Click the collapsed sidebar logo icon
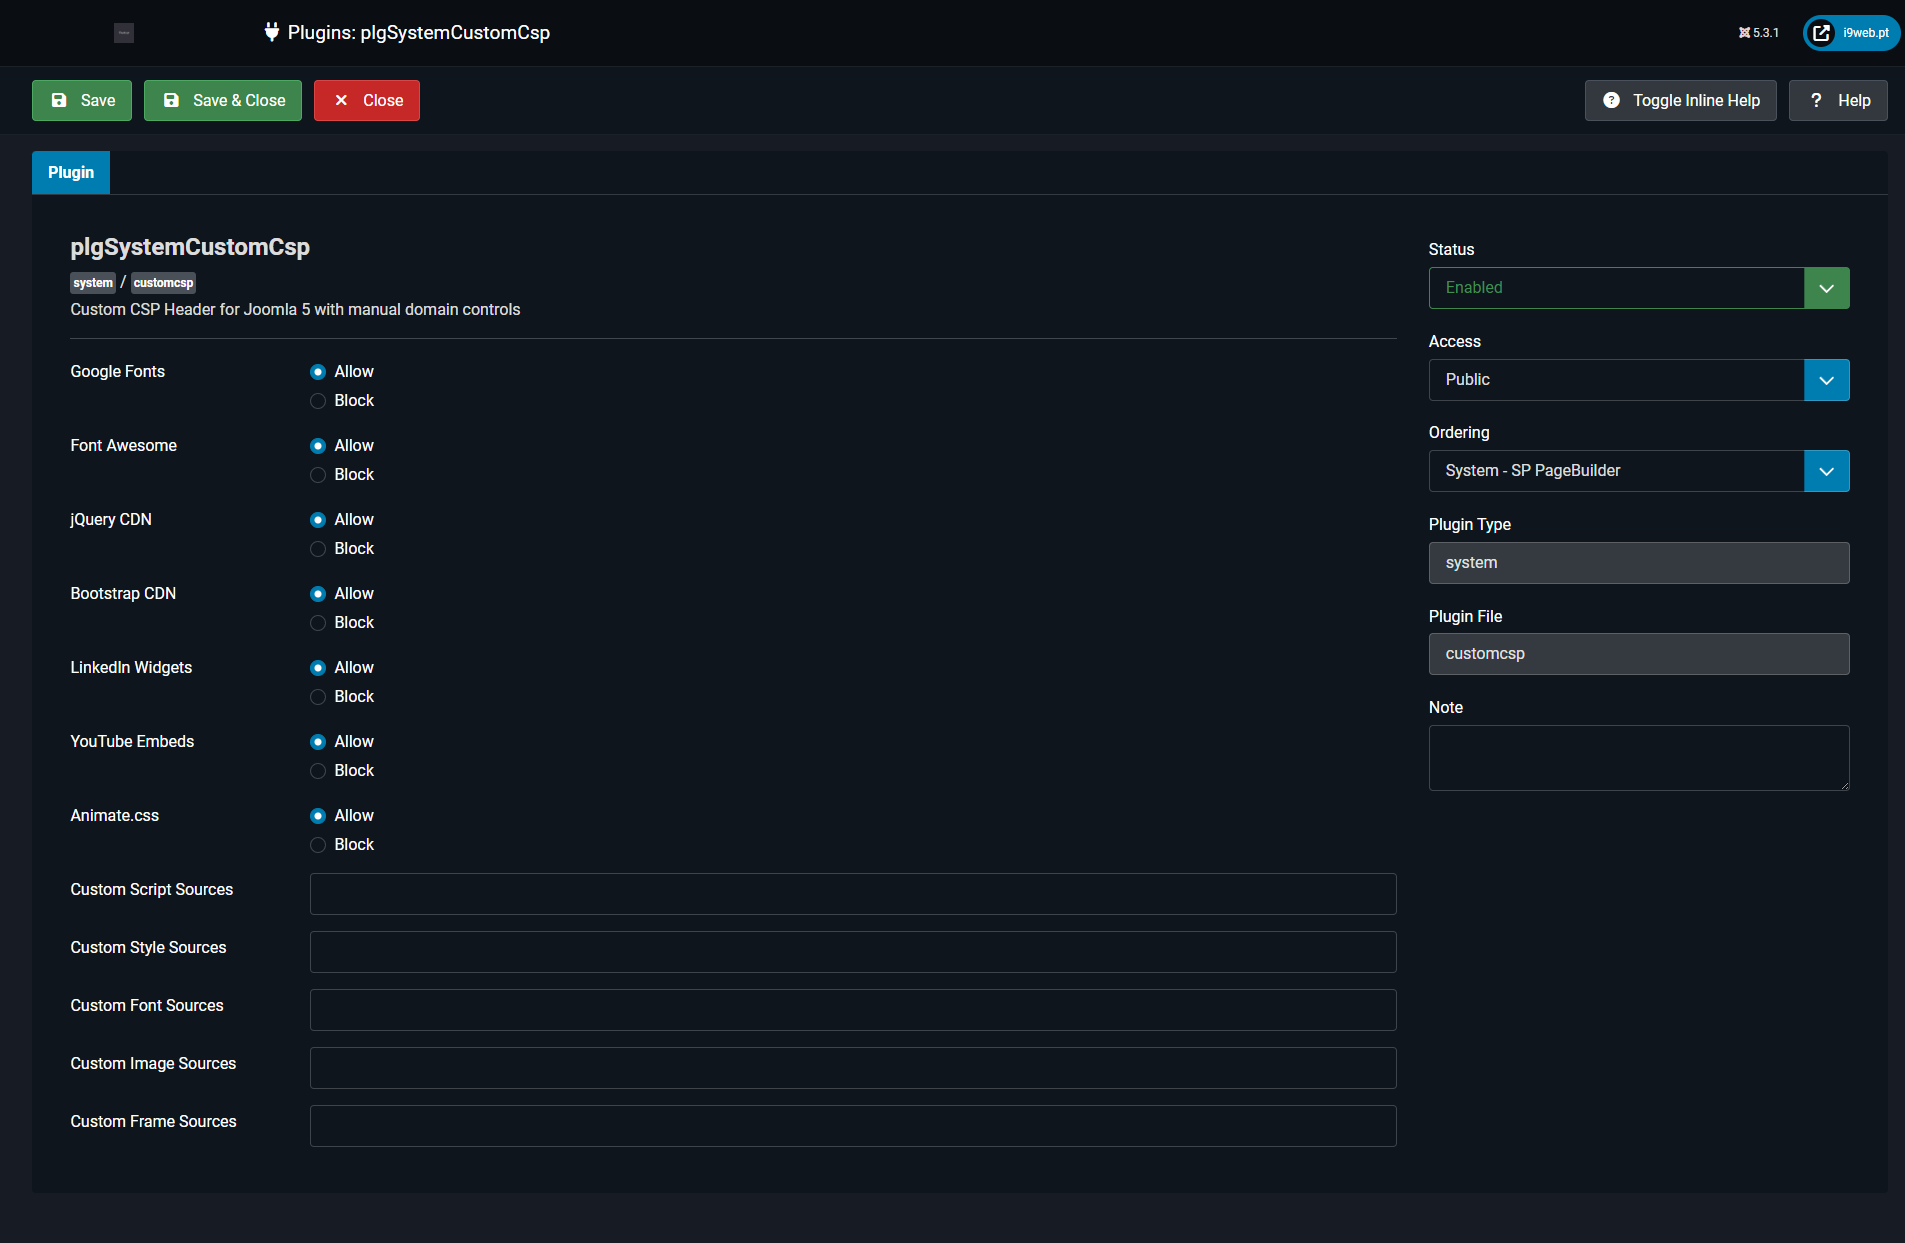 tap(124, 33)
